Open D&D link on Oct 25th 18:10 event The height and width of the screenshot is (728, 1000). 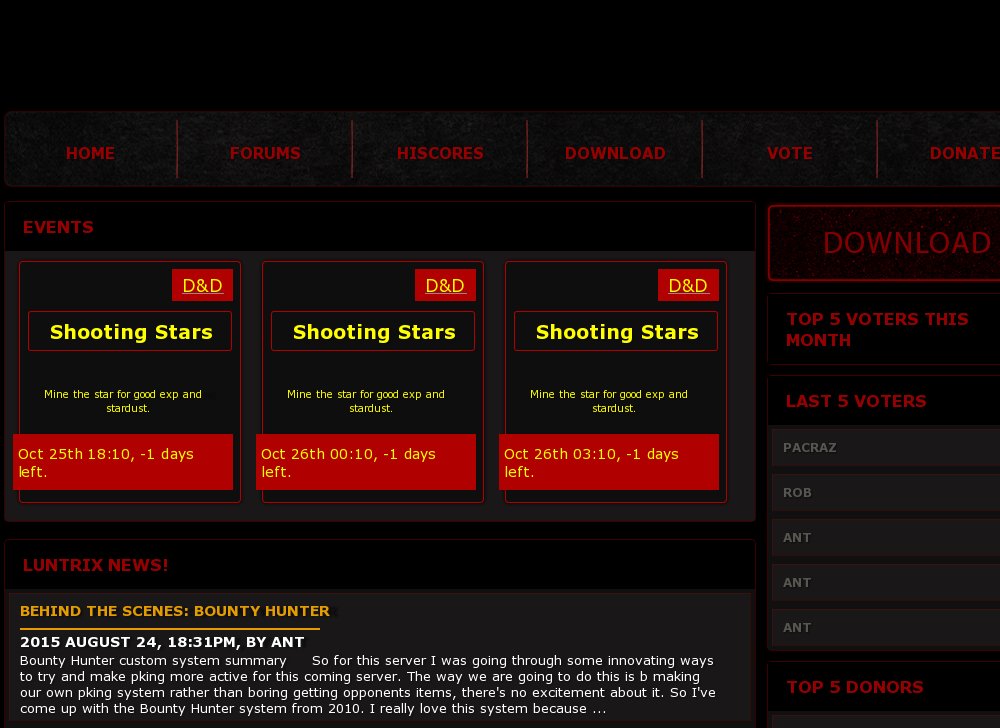pos(202,286)
